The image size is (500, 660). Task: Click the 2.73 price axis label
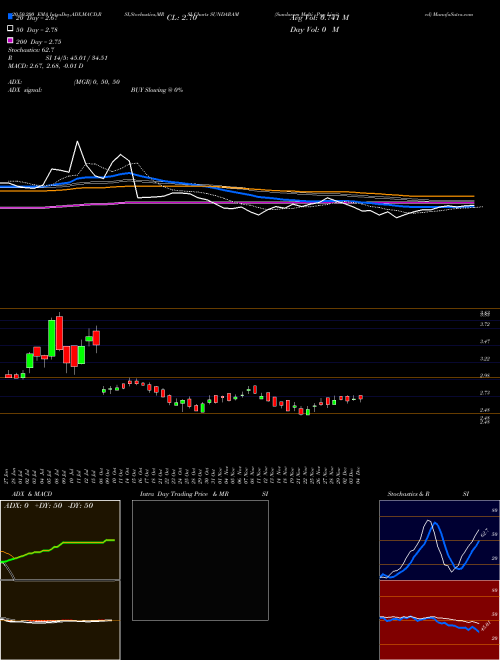[485, 393]
